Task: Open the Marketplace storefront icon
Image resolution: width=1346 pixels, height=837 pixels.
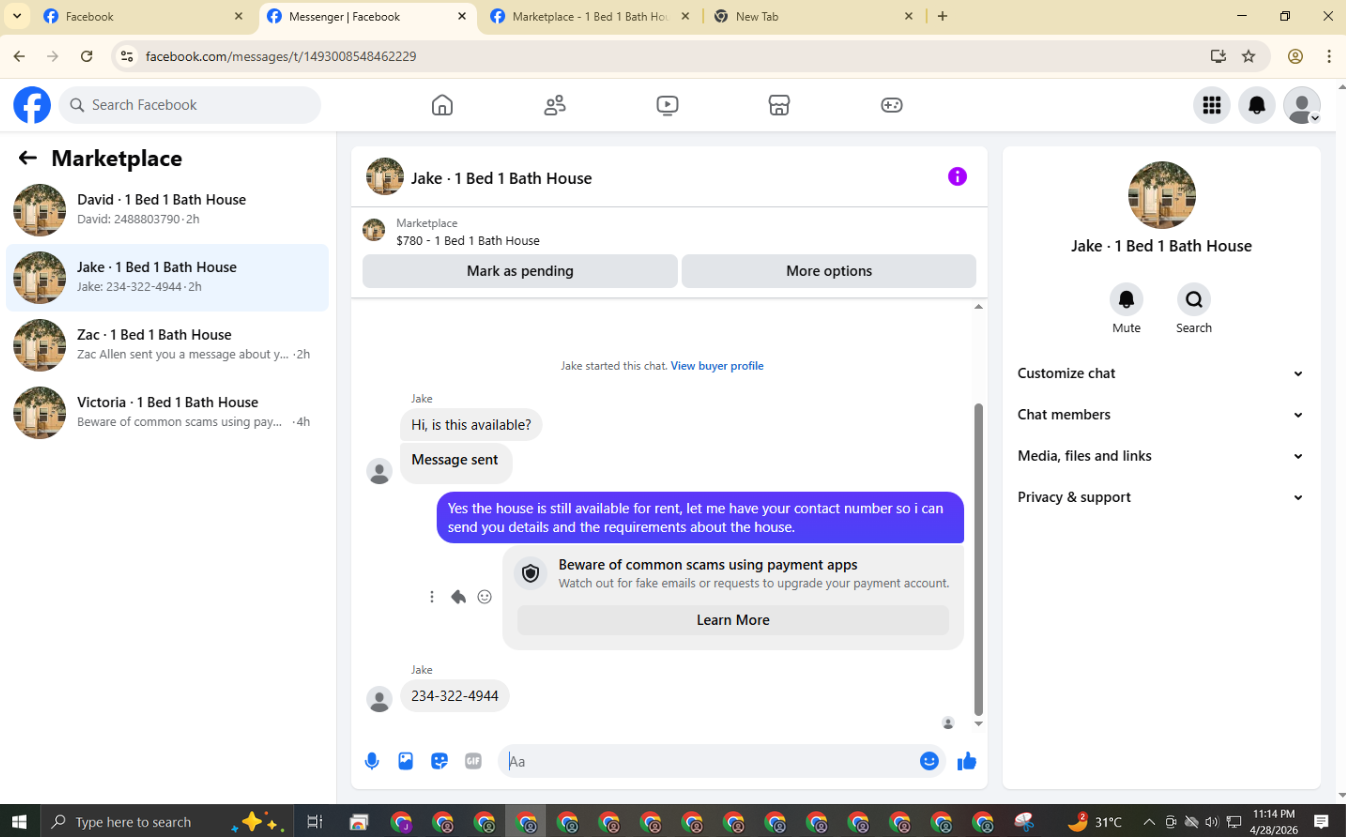Action: (x=779, y=105)
